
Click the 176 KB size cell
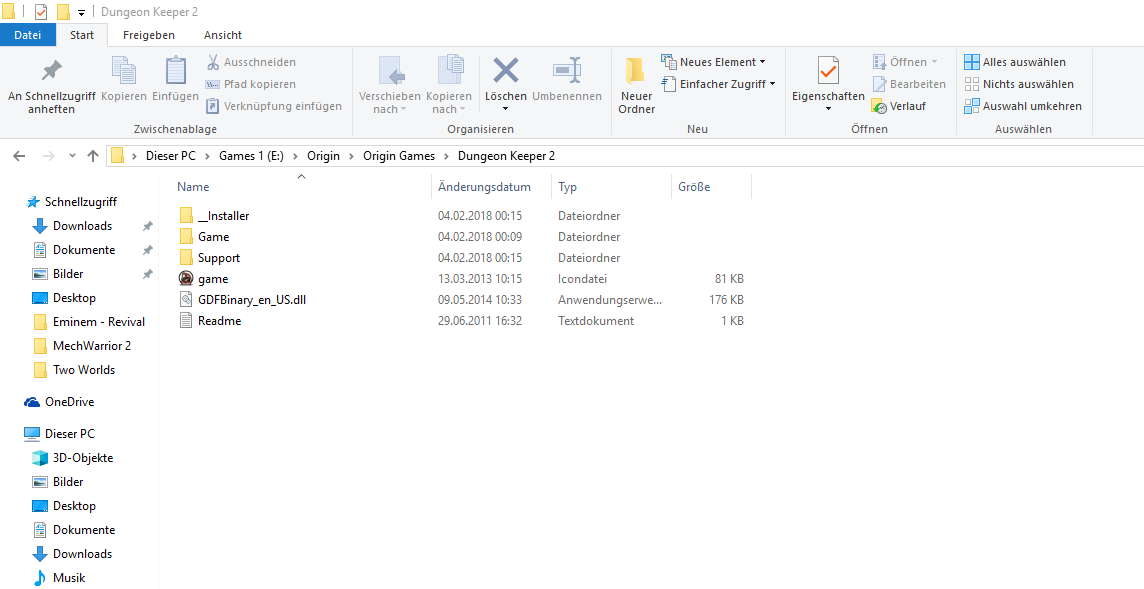(727, 300)
